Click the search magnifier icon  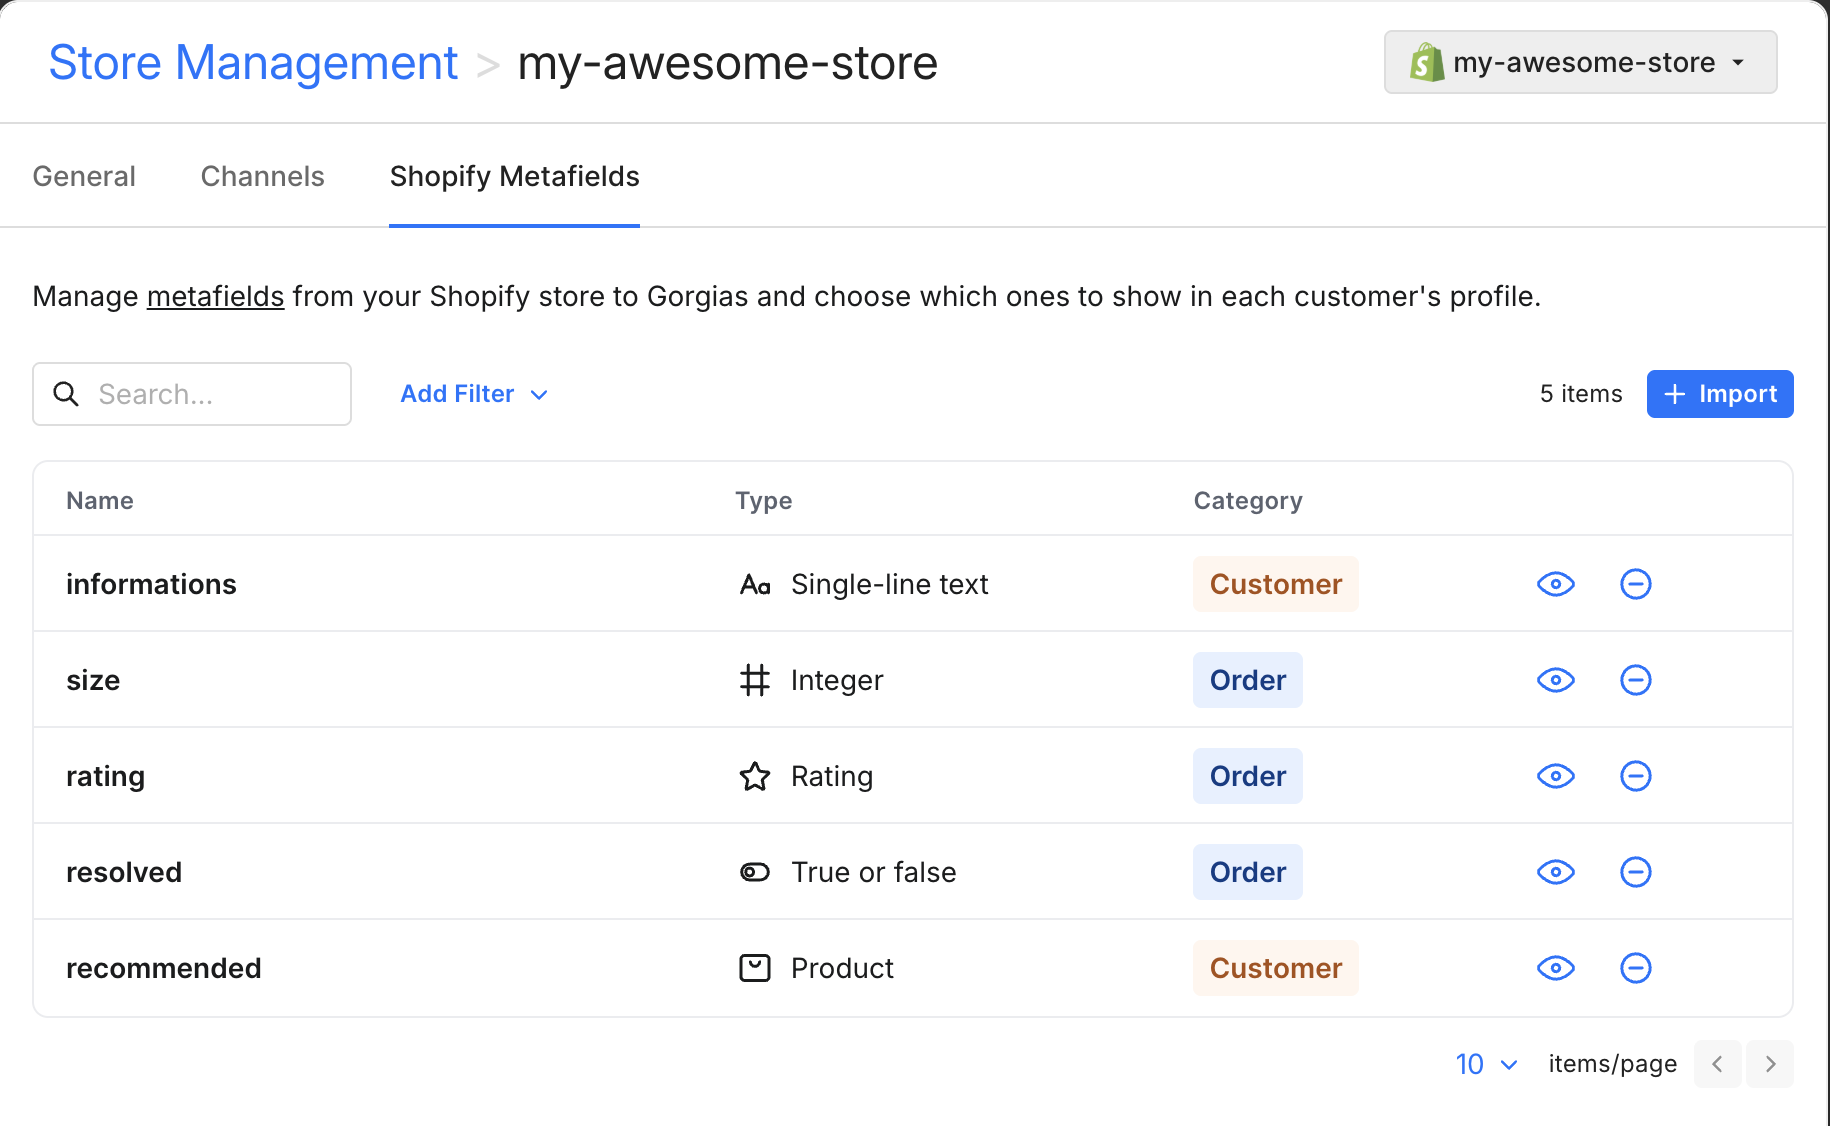tap(66, 394)
